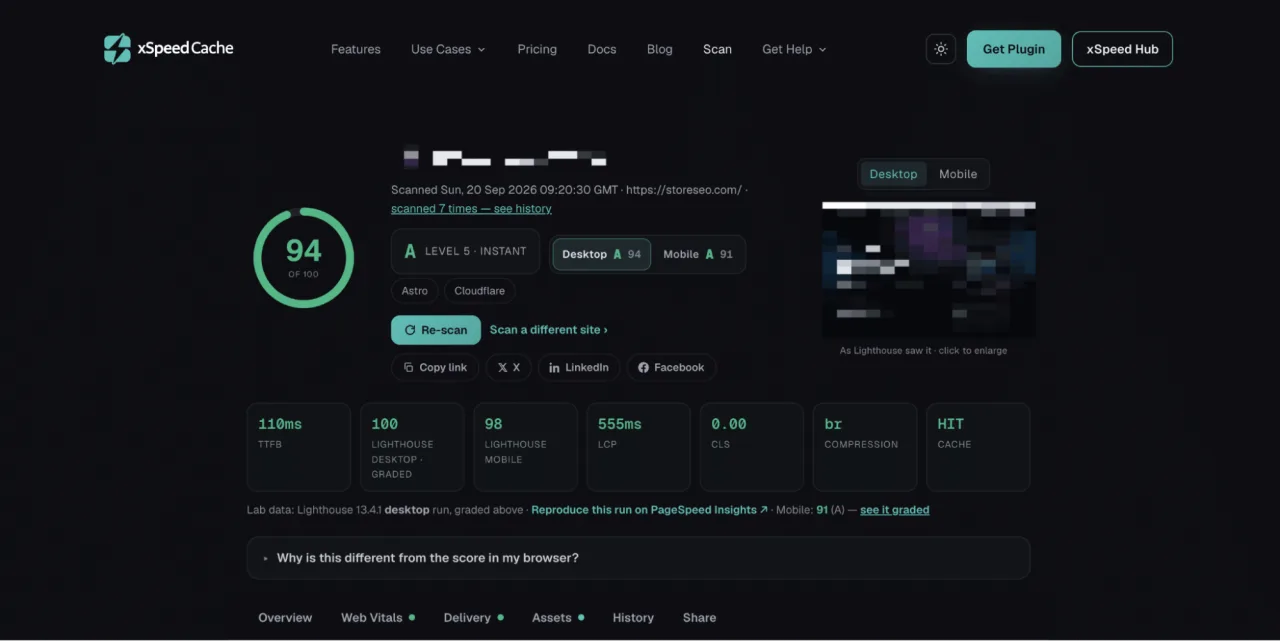Open 'scanned 7 times — see history' link

point(471,209)
